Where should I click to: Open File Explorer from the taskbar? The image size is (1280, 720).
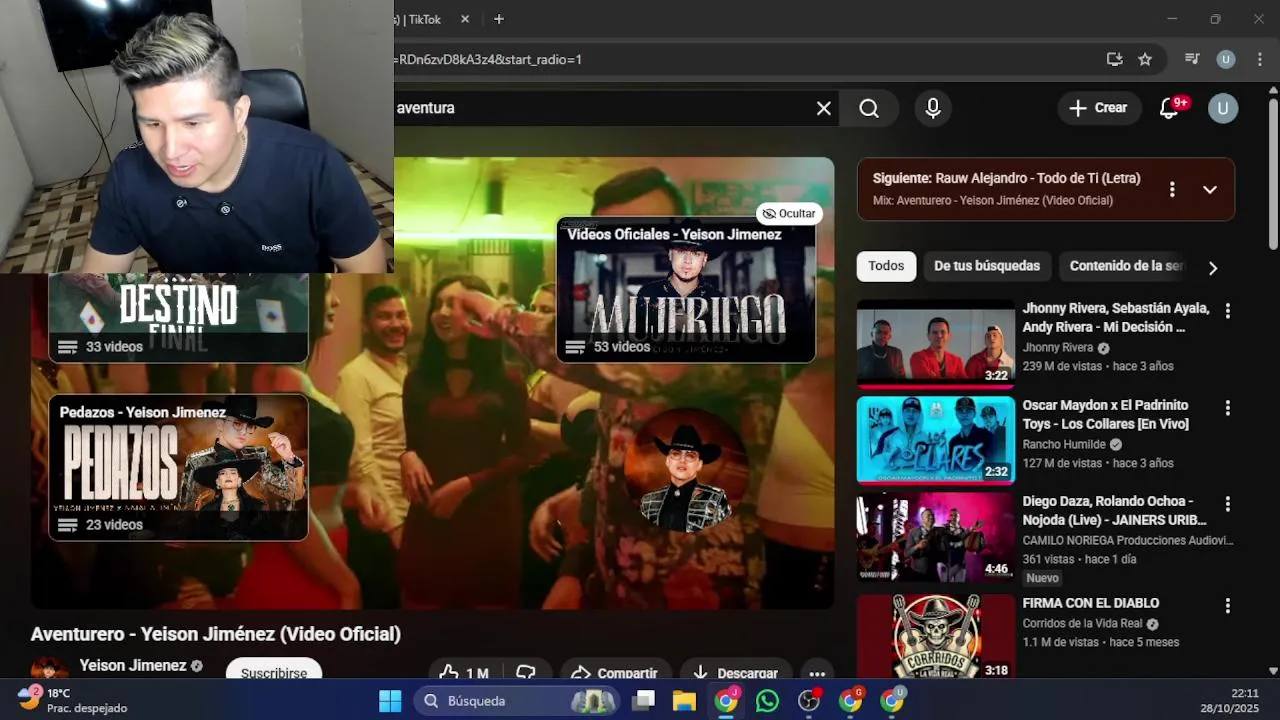pos(684,701)
